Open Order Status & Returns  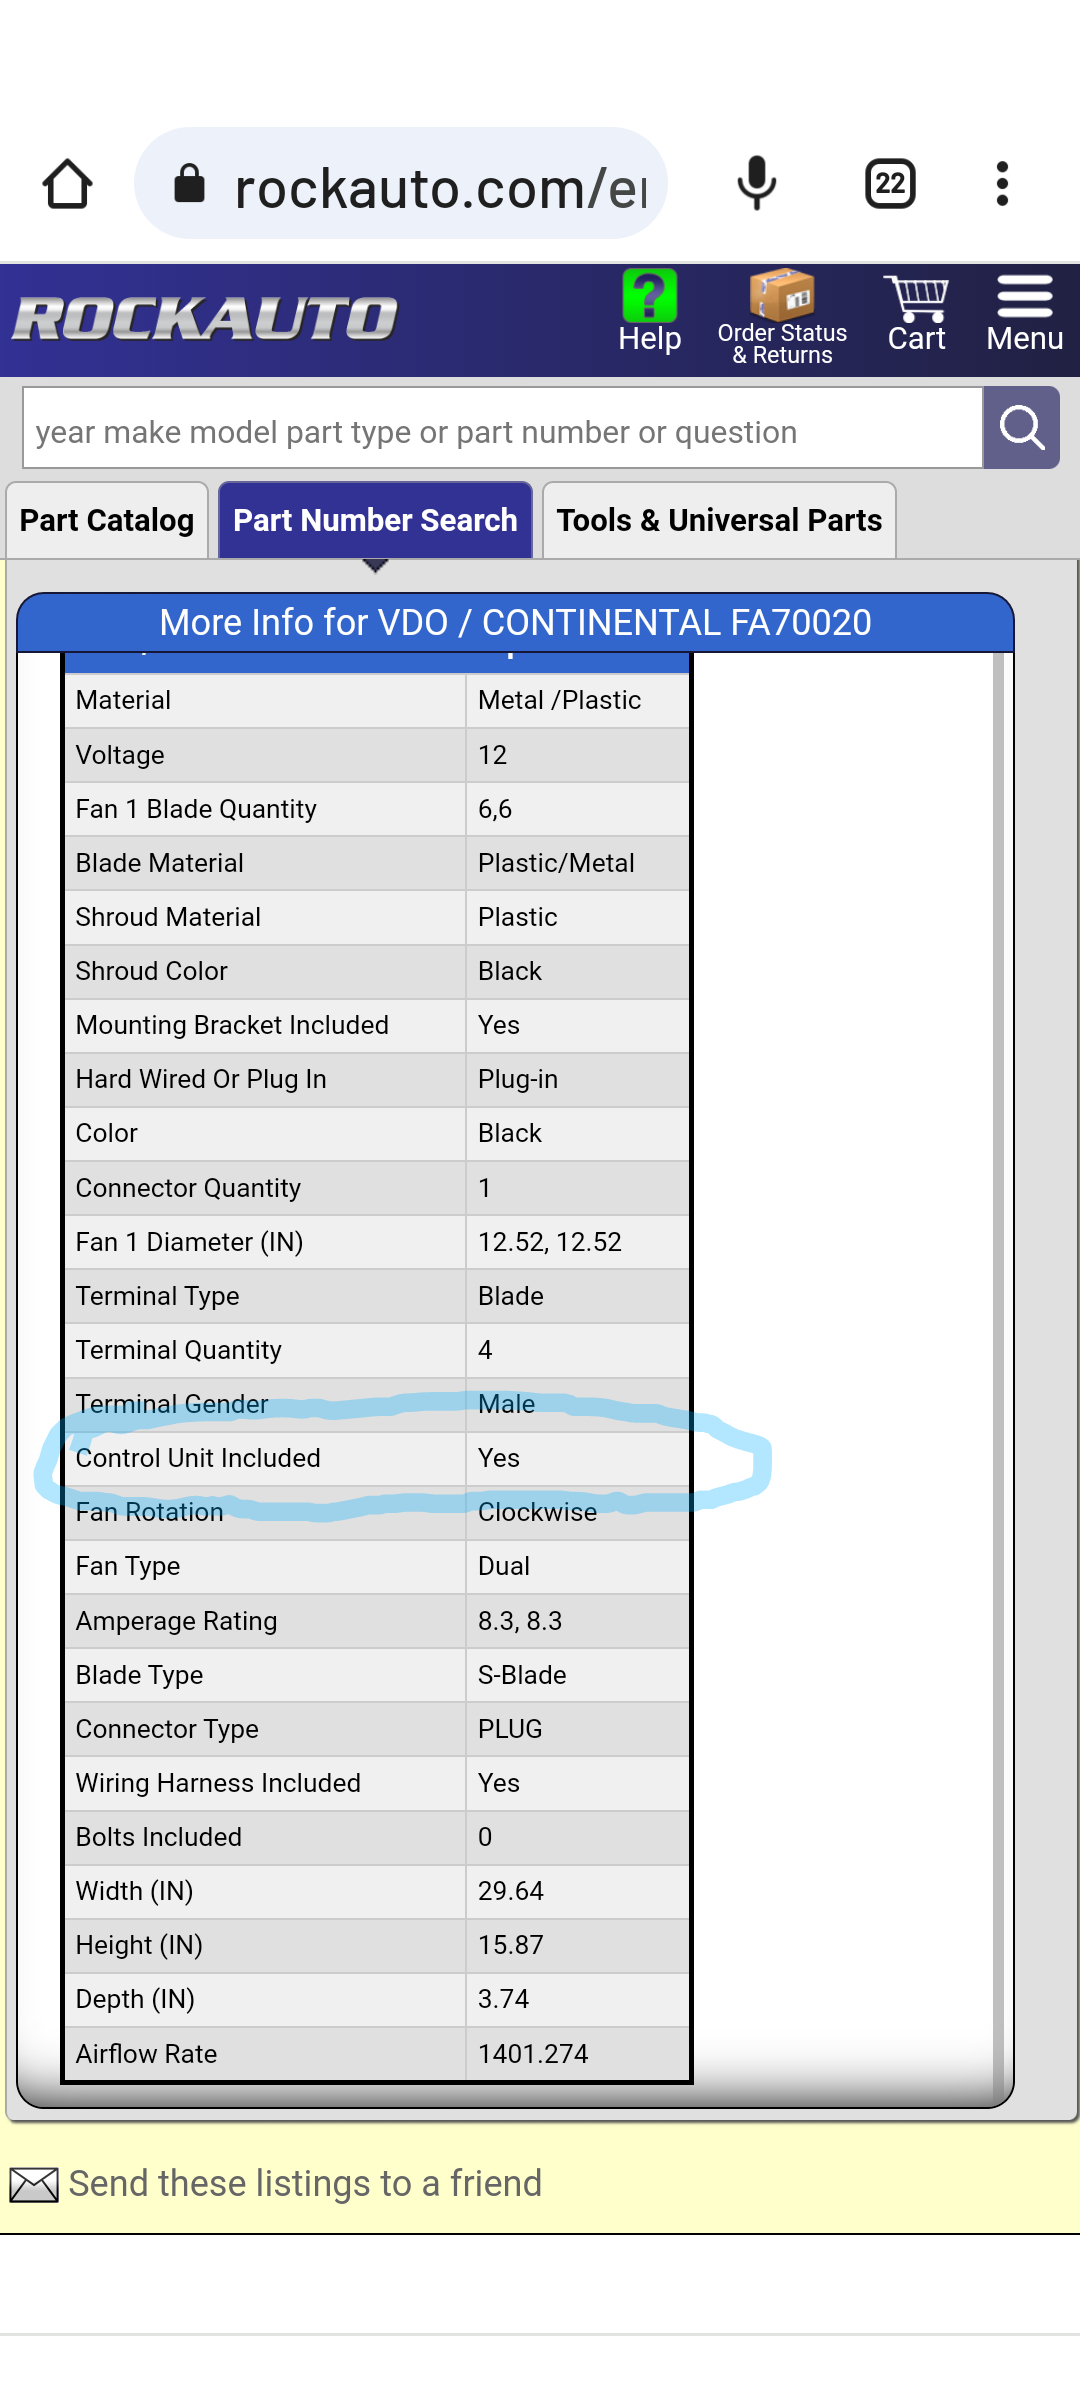[x=782, y=318]
